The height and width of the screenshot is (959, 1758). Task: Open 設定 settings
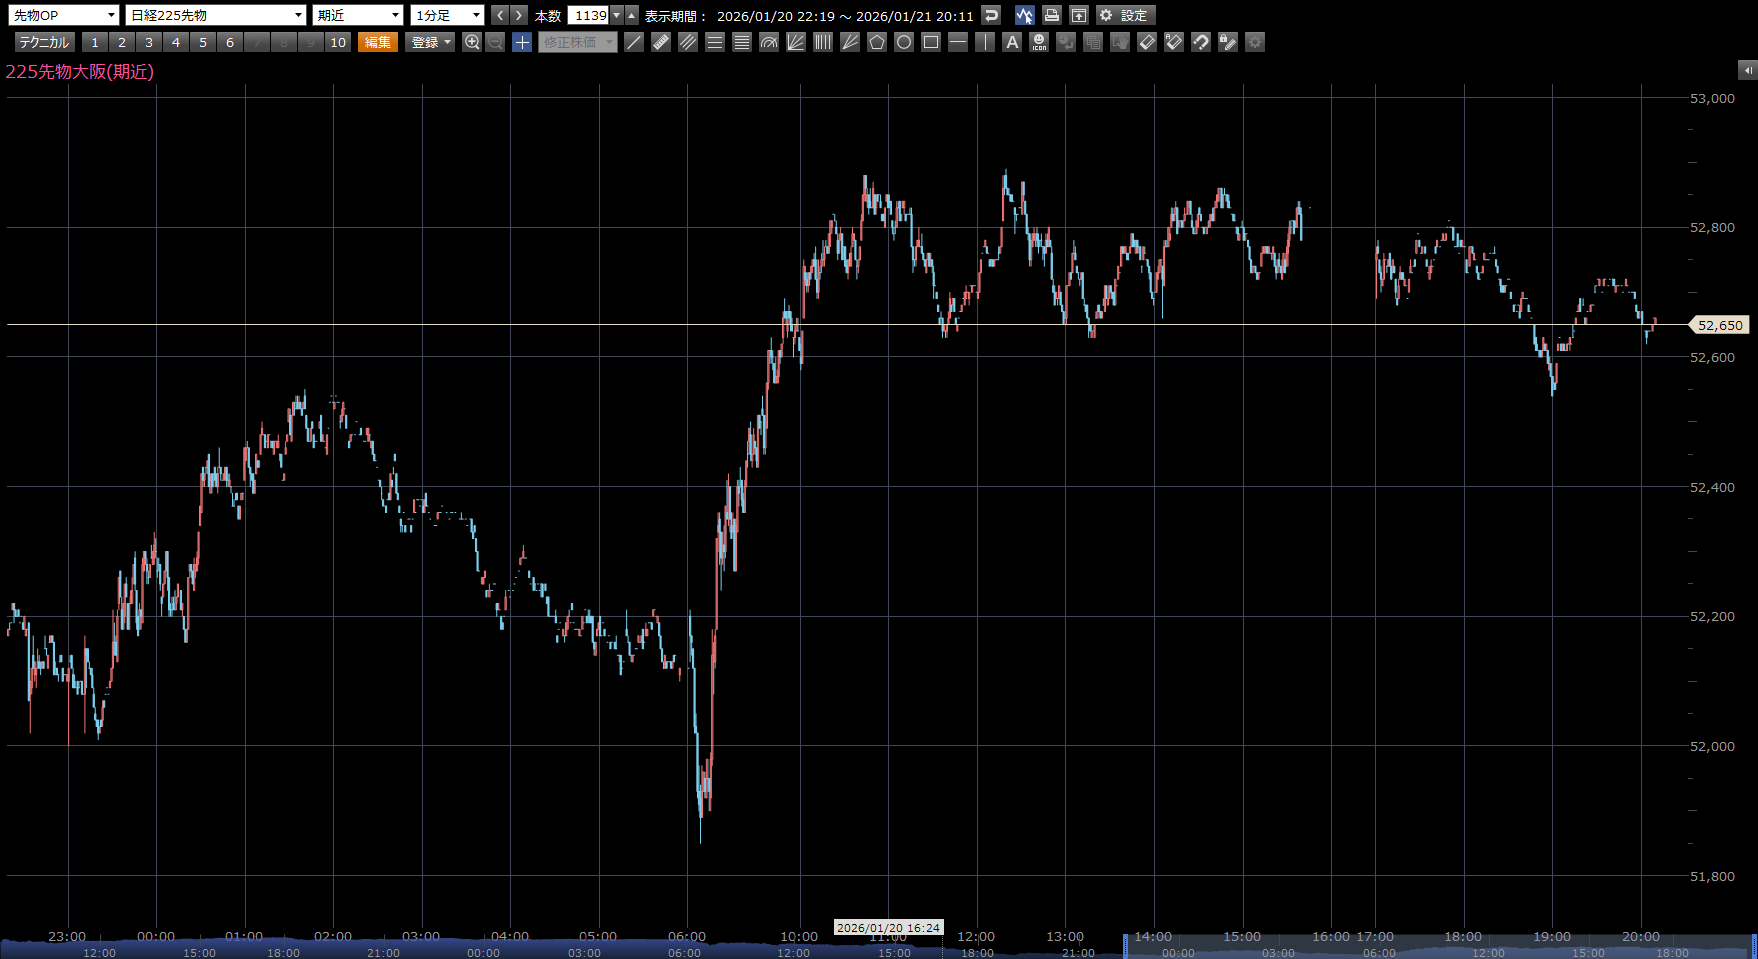pos(1125,15)
